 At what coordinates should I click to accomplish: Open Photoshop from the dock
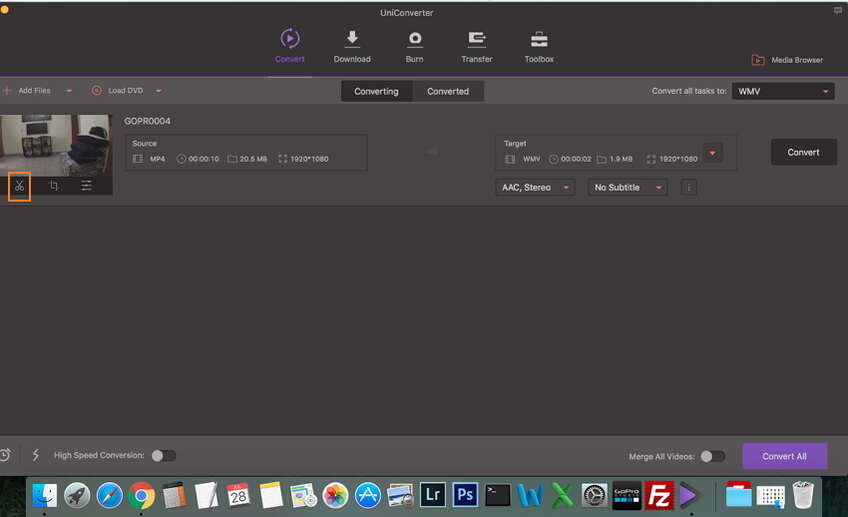click(x=465, y=495)
